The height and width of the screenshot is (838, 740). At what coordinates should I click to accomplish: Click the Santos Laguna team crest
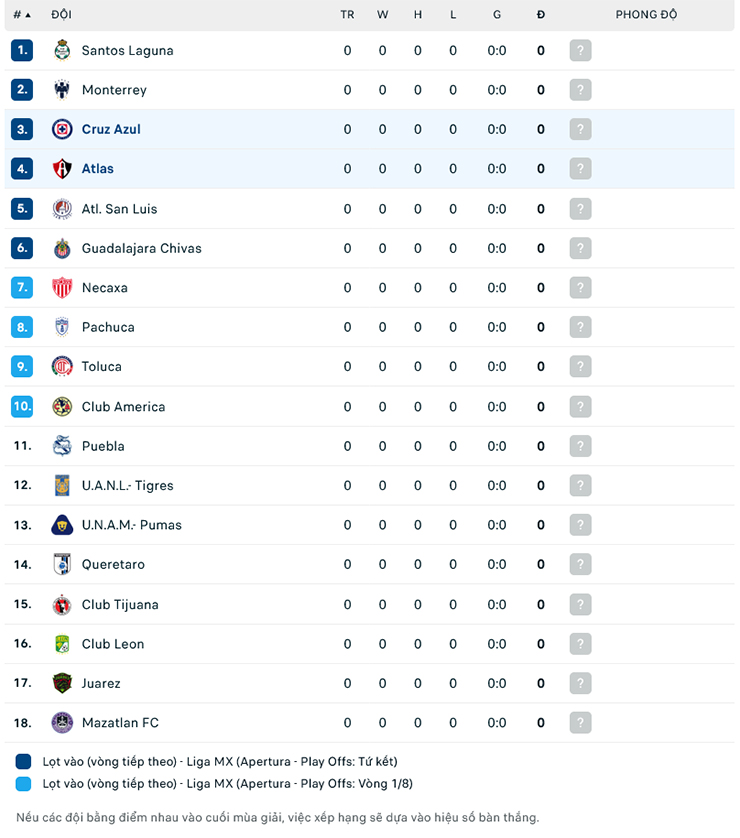[x=62, y=50]
